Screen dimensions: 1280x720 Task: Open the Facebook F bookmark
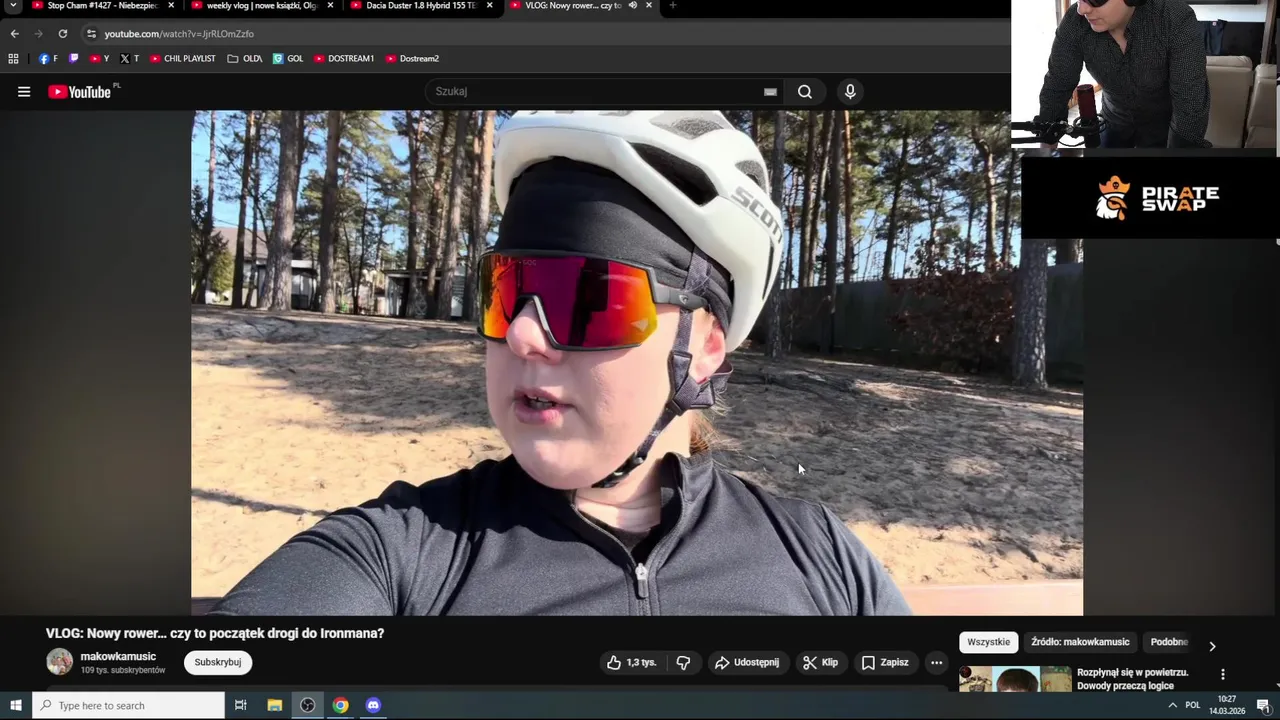pos(48,59)
